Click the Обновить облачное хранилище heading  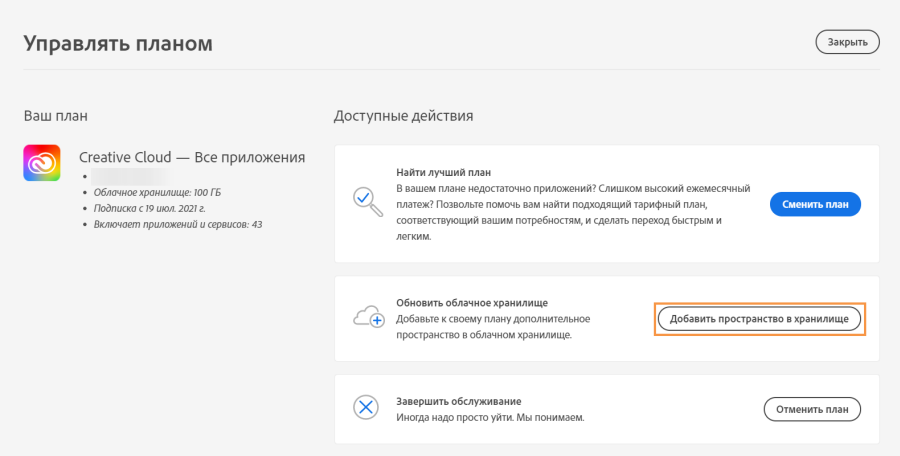(472, 302)
